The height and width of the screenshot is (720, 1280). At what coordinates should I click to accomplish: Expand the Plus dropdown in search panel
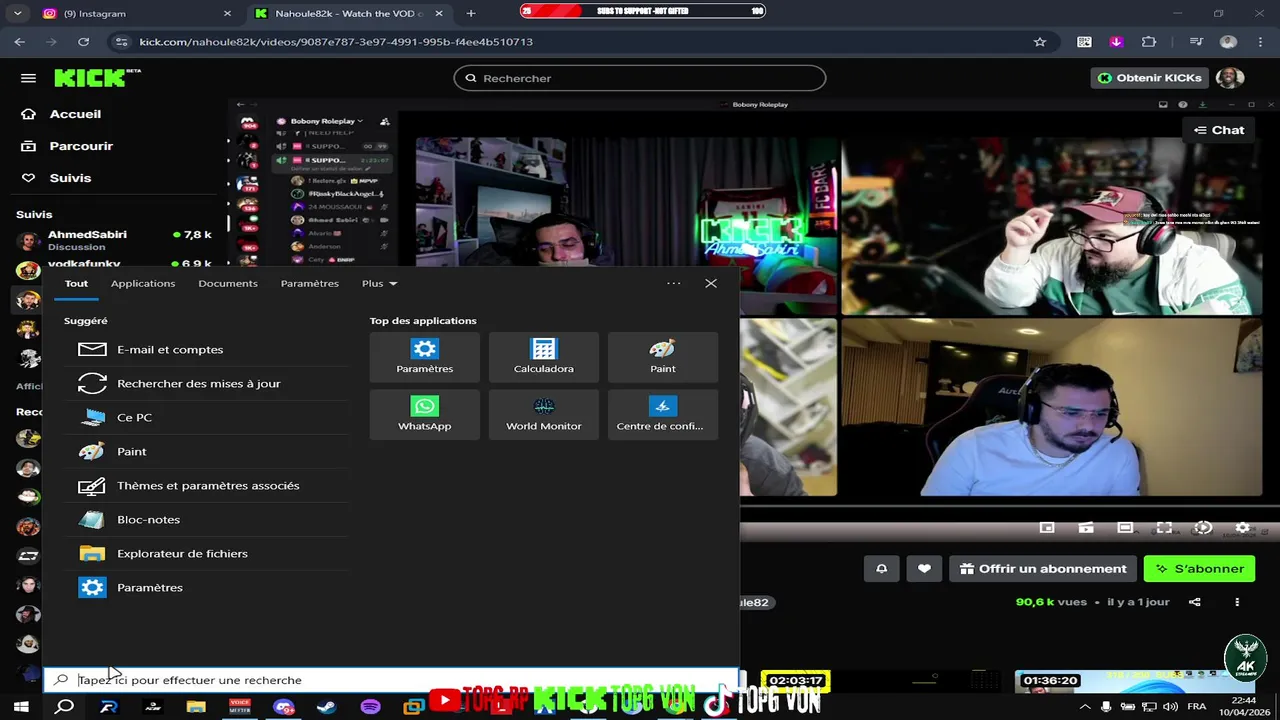[x=379, y=283]
